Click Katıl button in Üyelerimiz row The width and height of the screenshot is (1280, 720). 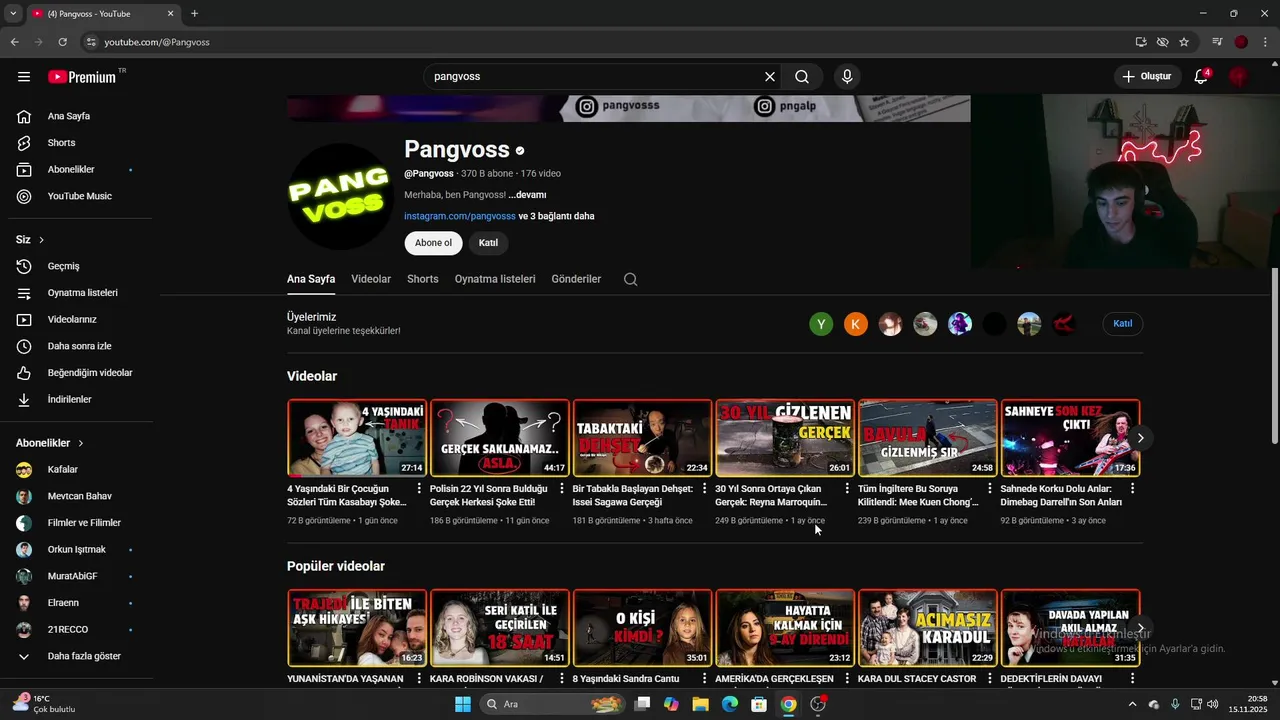1122,324
